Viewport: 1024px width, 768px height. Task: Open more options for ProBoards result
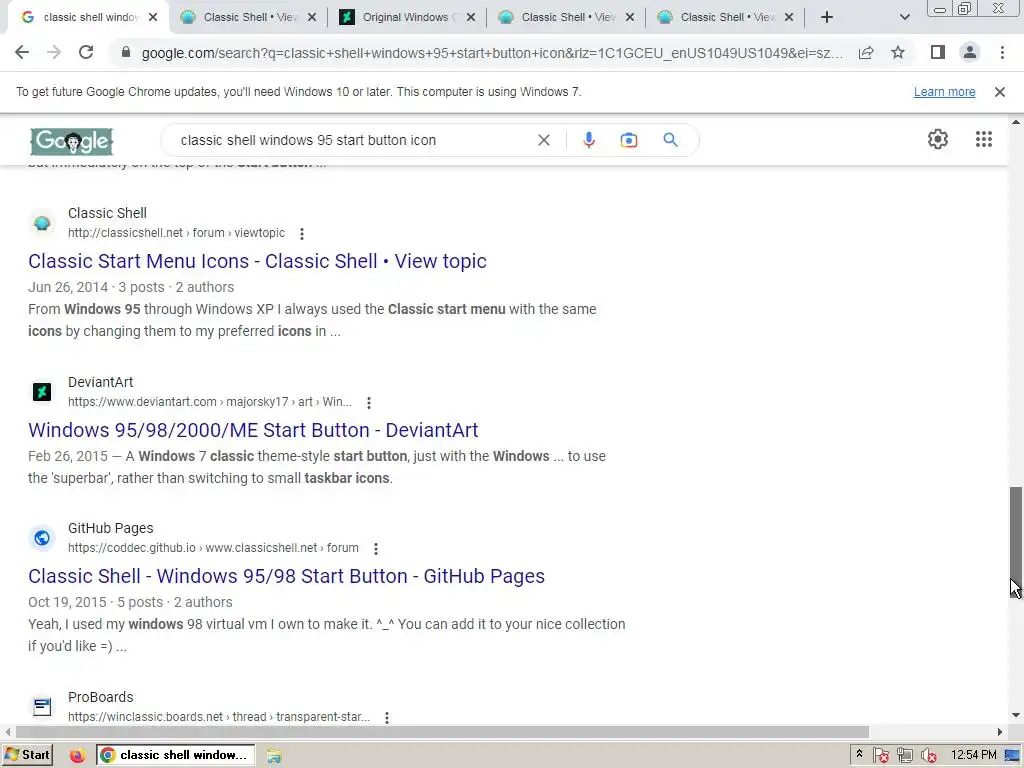pos(387,717)
